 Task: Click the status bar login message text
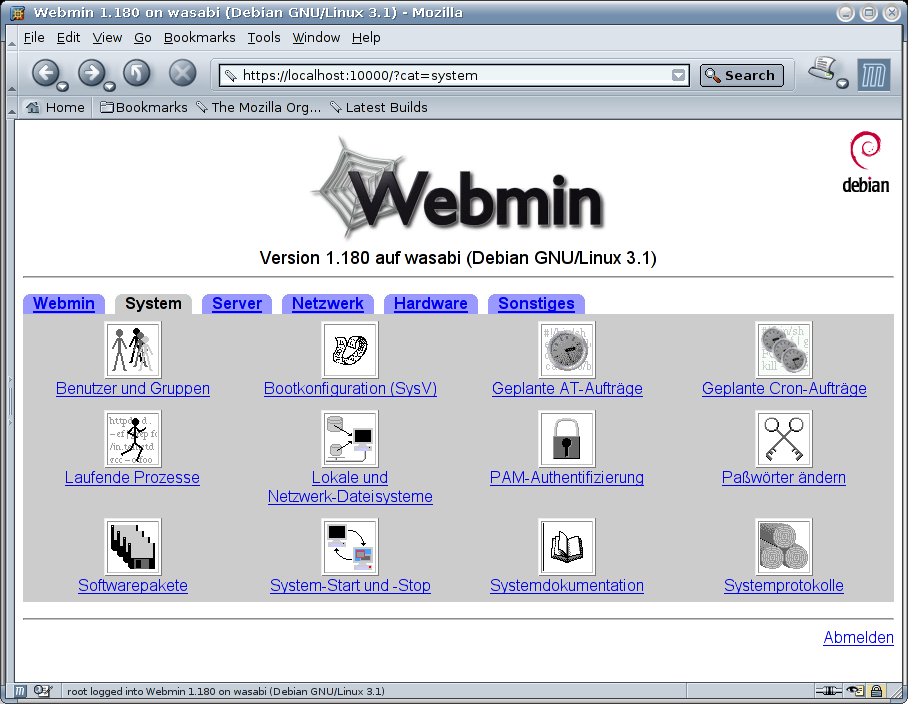point(226,691)
